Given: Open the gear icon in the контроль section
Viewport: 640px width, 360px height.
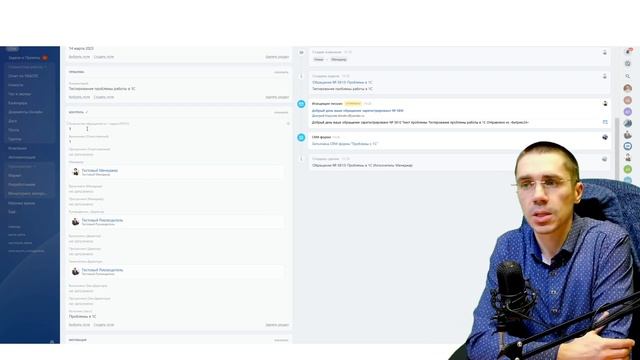Looking at the screenshot, I should tap(288, 123).
